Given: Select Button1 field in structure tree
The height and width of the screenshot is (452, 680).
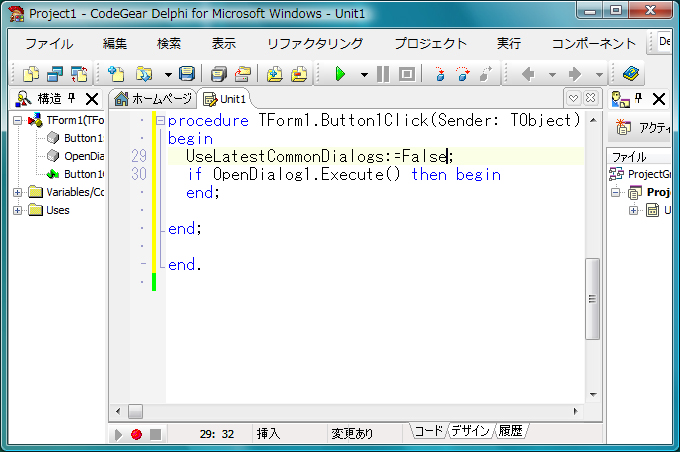Looking at the screenshot, I should (75, 138).
